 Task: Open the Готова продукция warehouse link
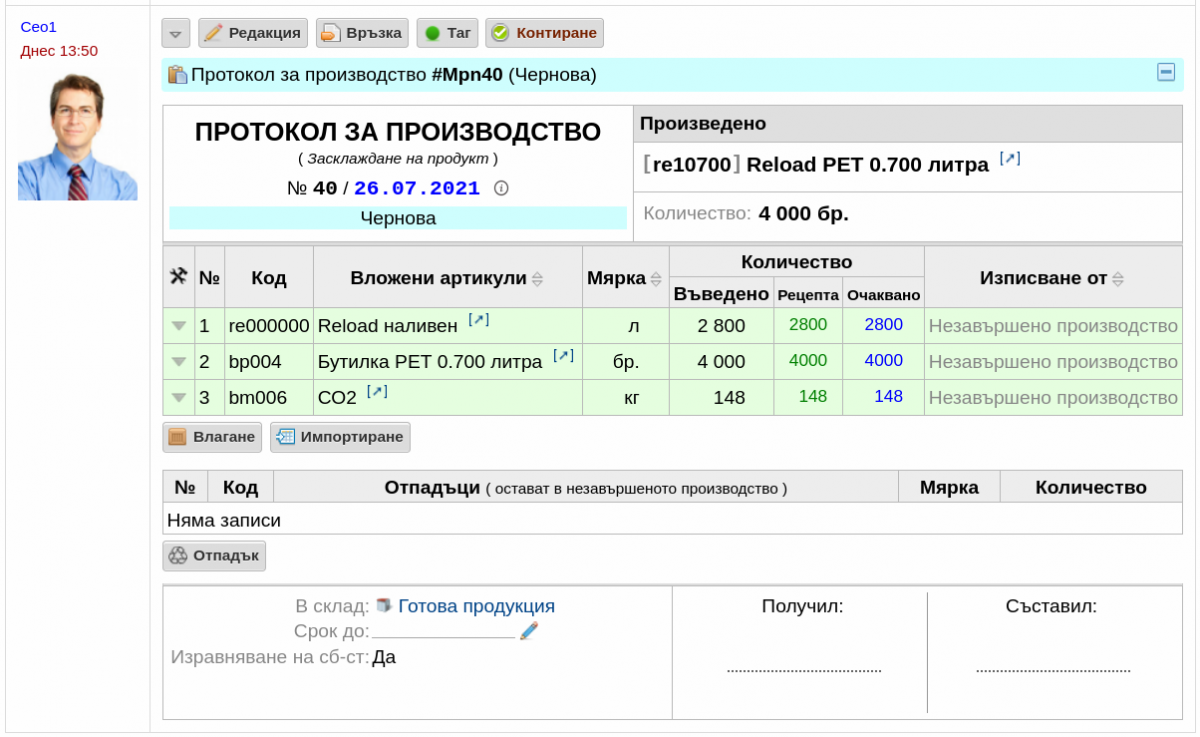476,606
